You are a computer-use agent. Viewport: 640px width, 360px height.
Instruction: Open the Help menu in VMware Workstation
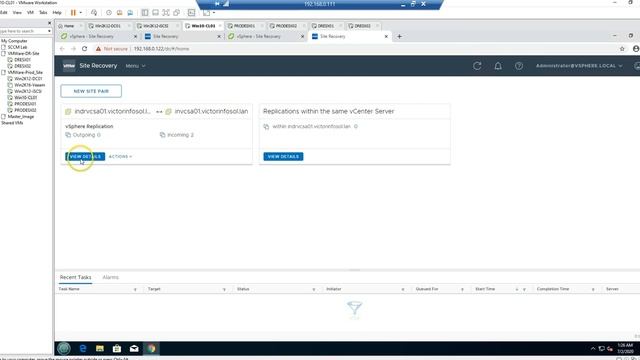click(57, 13)
